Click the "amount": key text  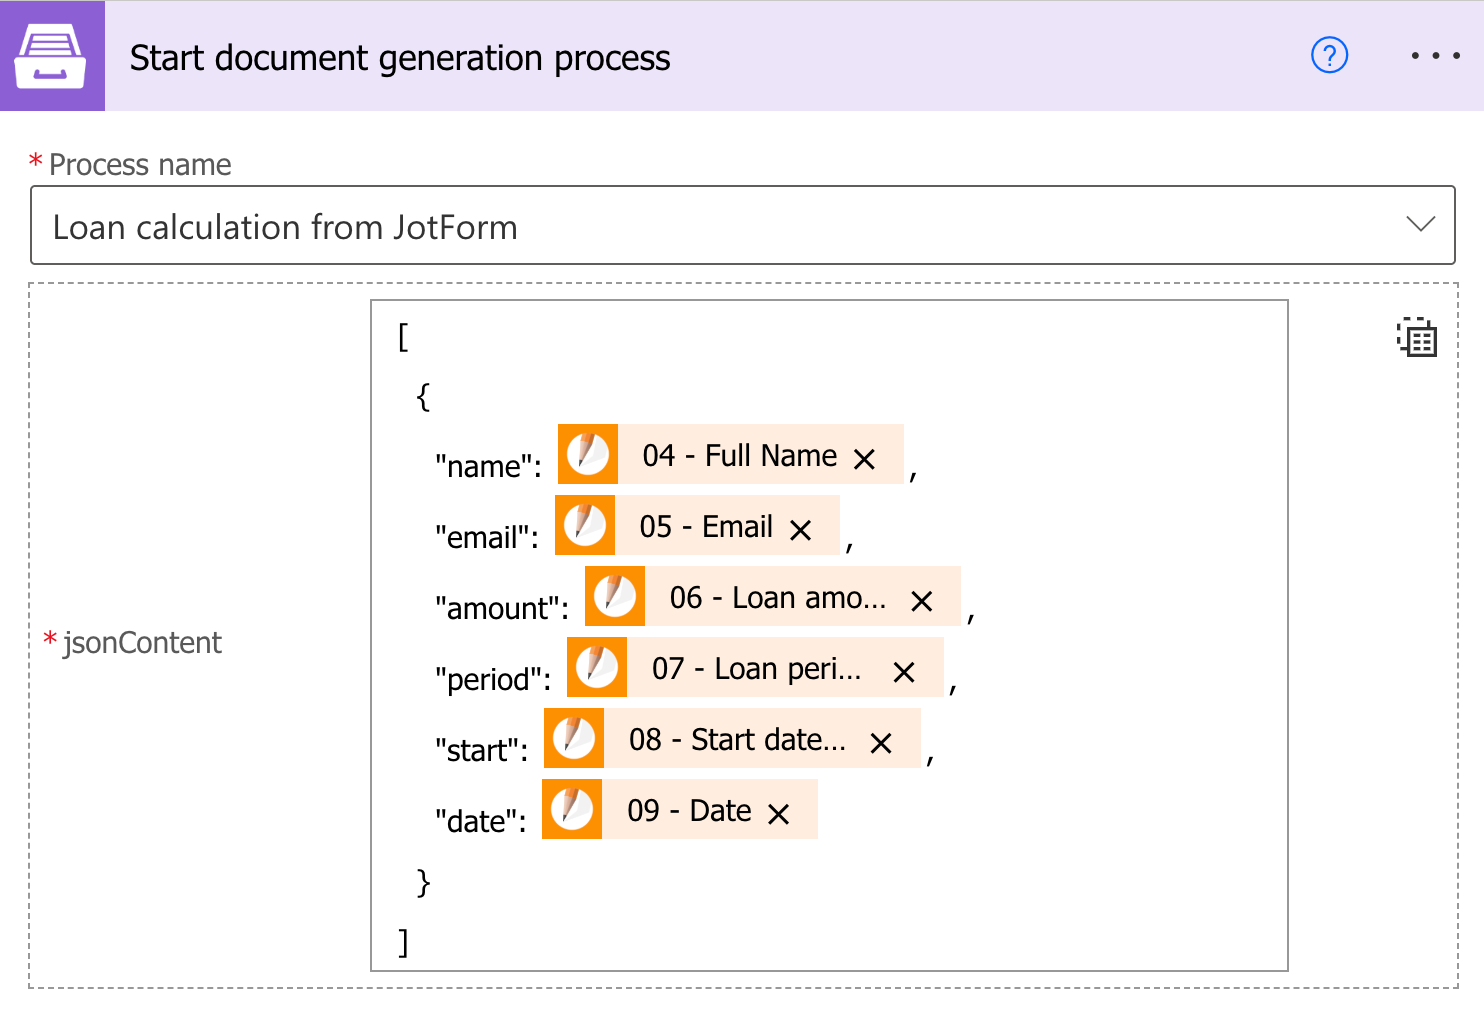[502, 608]
